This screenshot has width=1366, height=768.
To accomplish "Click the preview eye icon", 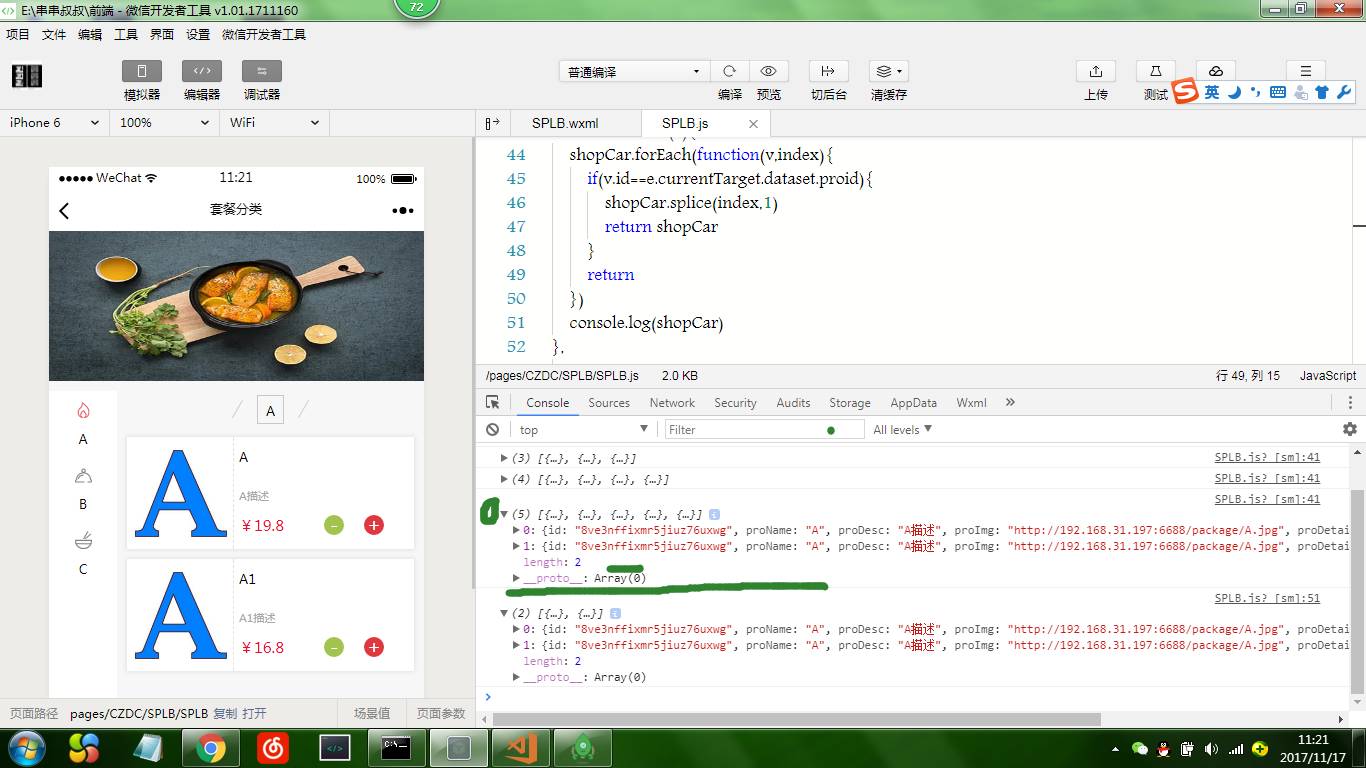I will click(x=768, y=71).
